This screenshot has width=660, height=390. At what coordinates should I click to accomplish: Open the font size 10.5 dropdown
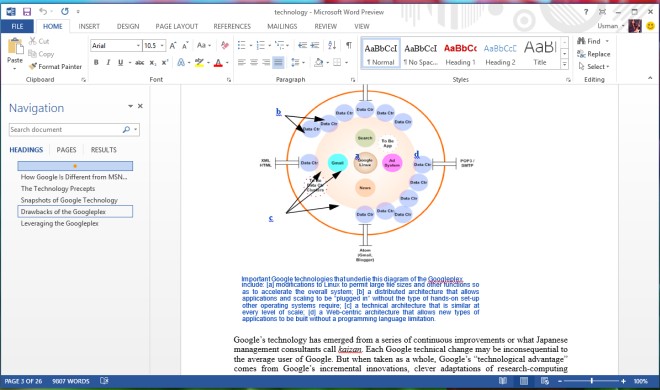(x=162, y=45)
